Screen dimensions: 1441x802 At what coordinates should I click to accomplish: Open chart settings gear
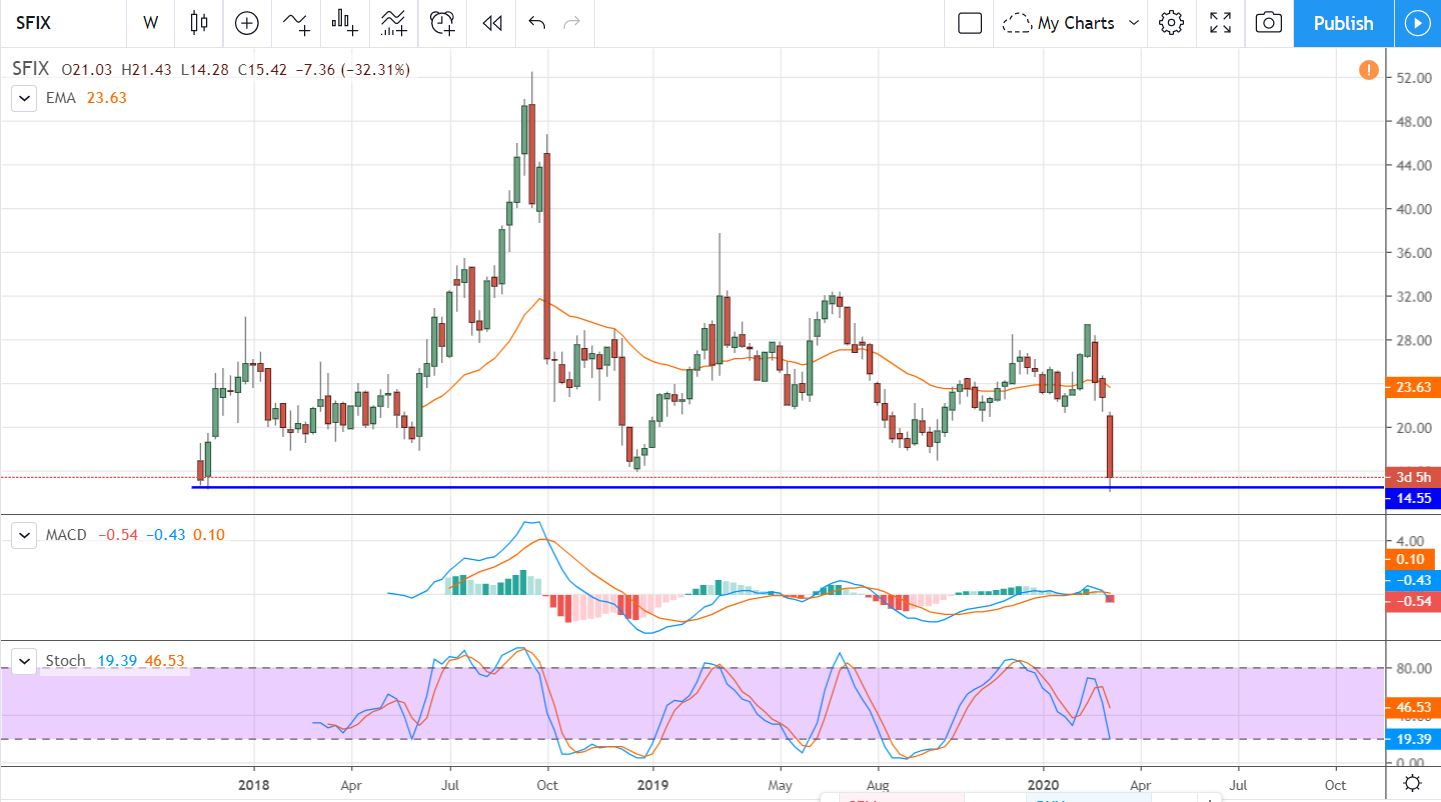1172,23
